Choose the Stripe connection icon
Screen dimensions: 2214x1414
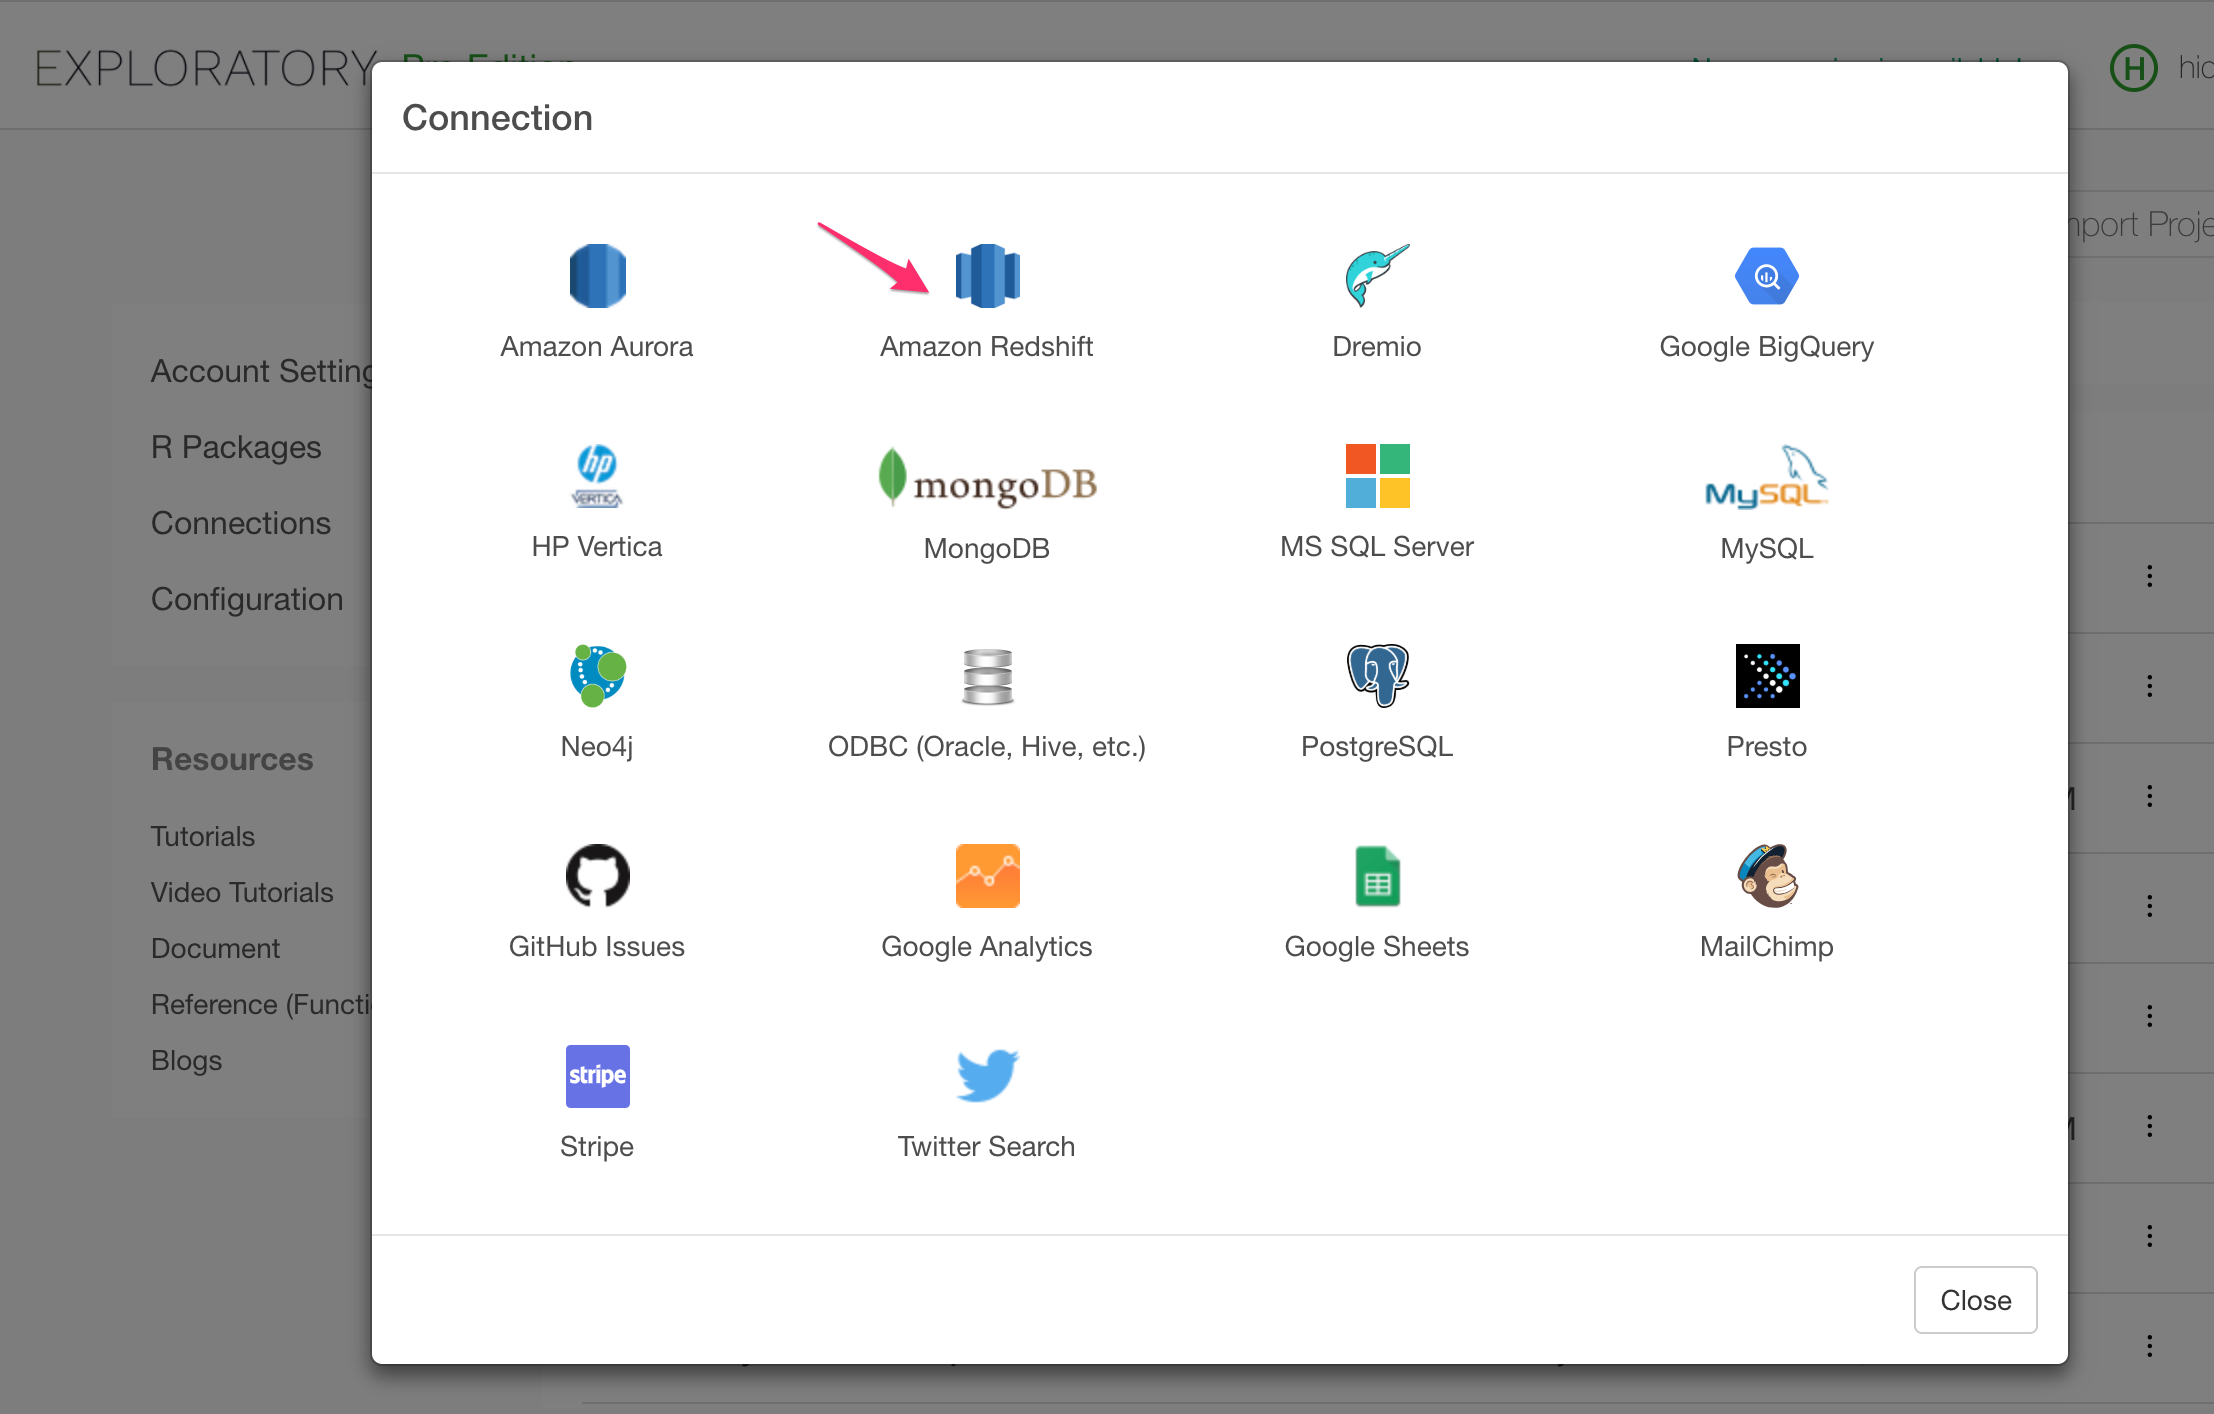point(597,1076)
